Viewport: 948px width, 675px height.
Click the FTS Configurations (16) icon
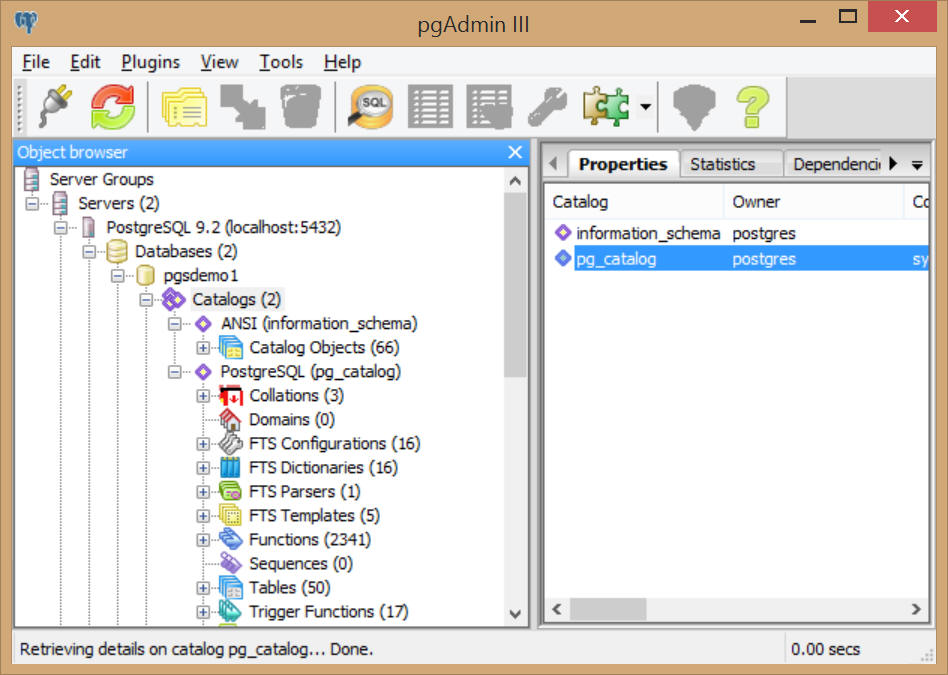(x=230, y=443)
